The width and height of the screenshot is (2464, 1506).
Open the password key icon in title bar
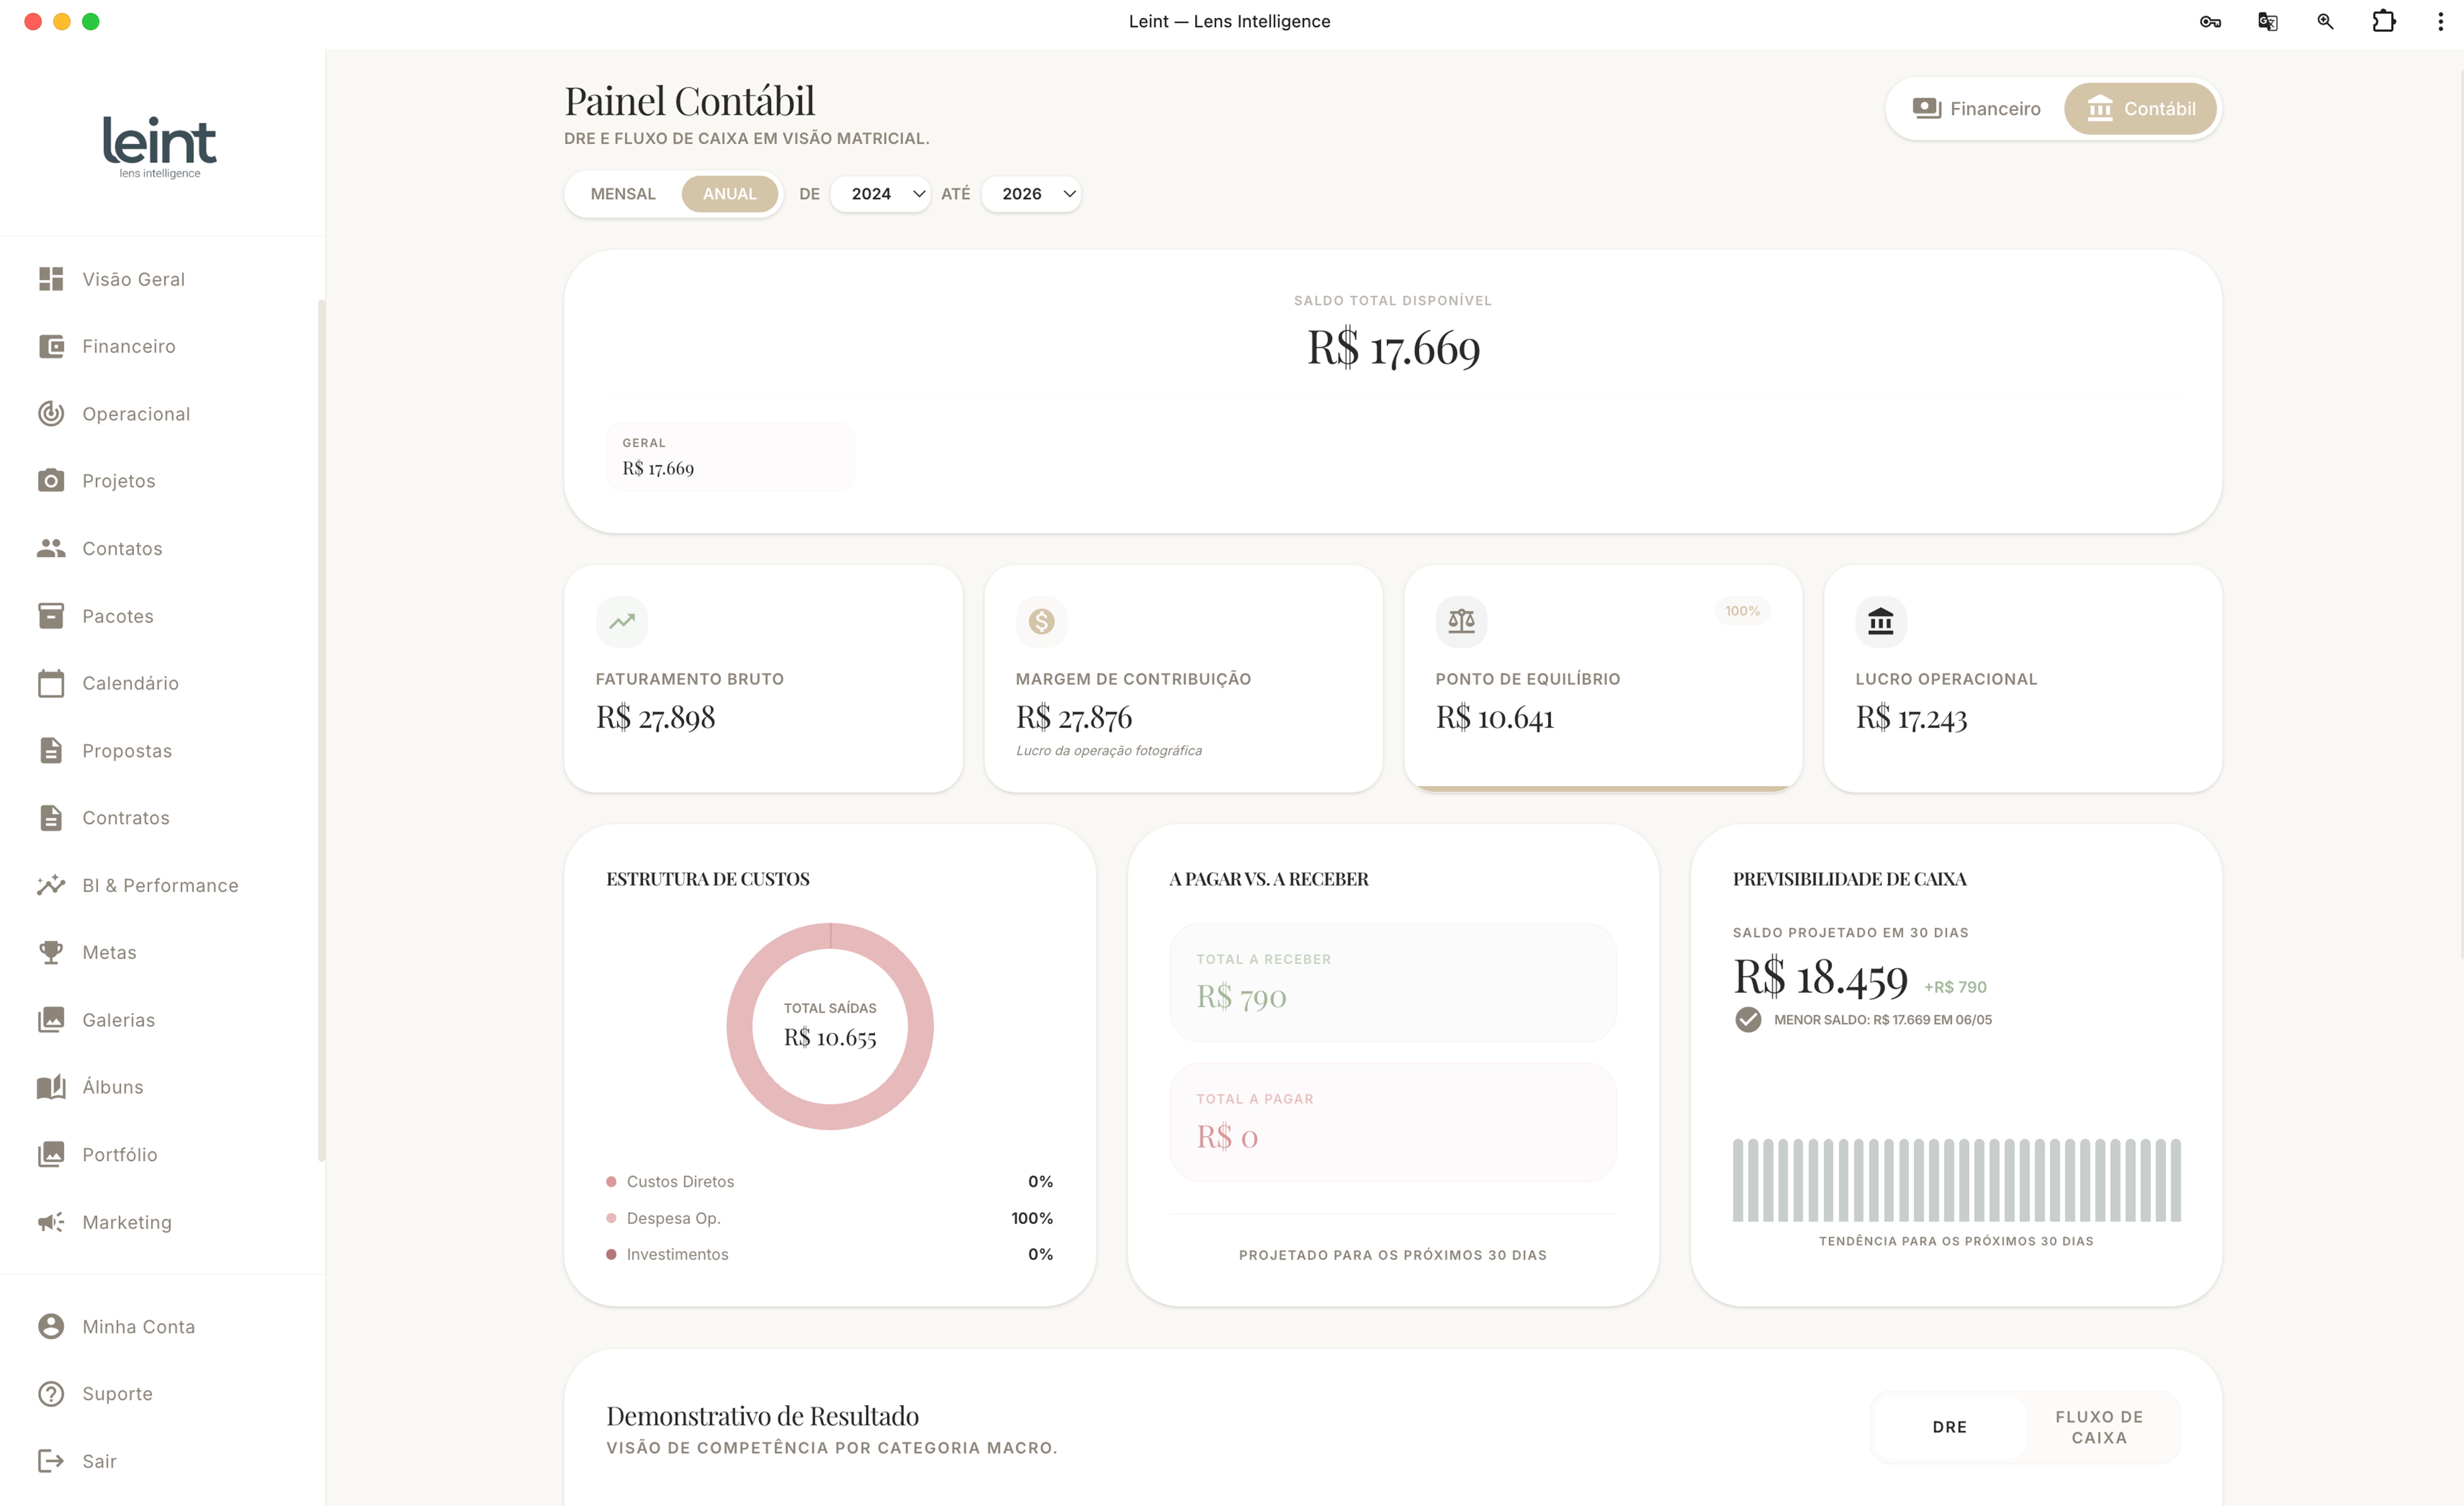pos(2210,21)
